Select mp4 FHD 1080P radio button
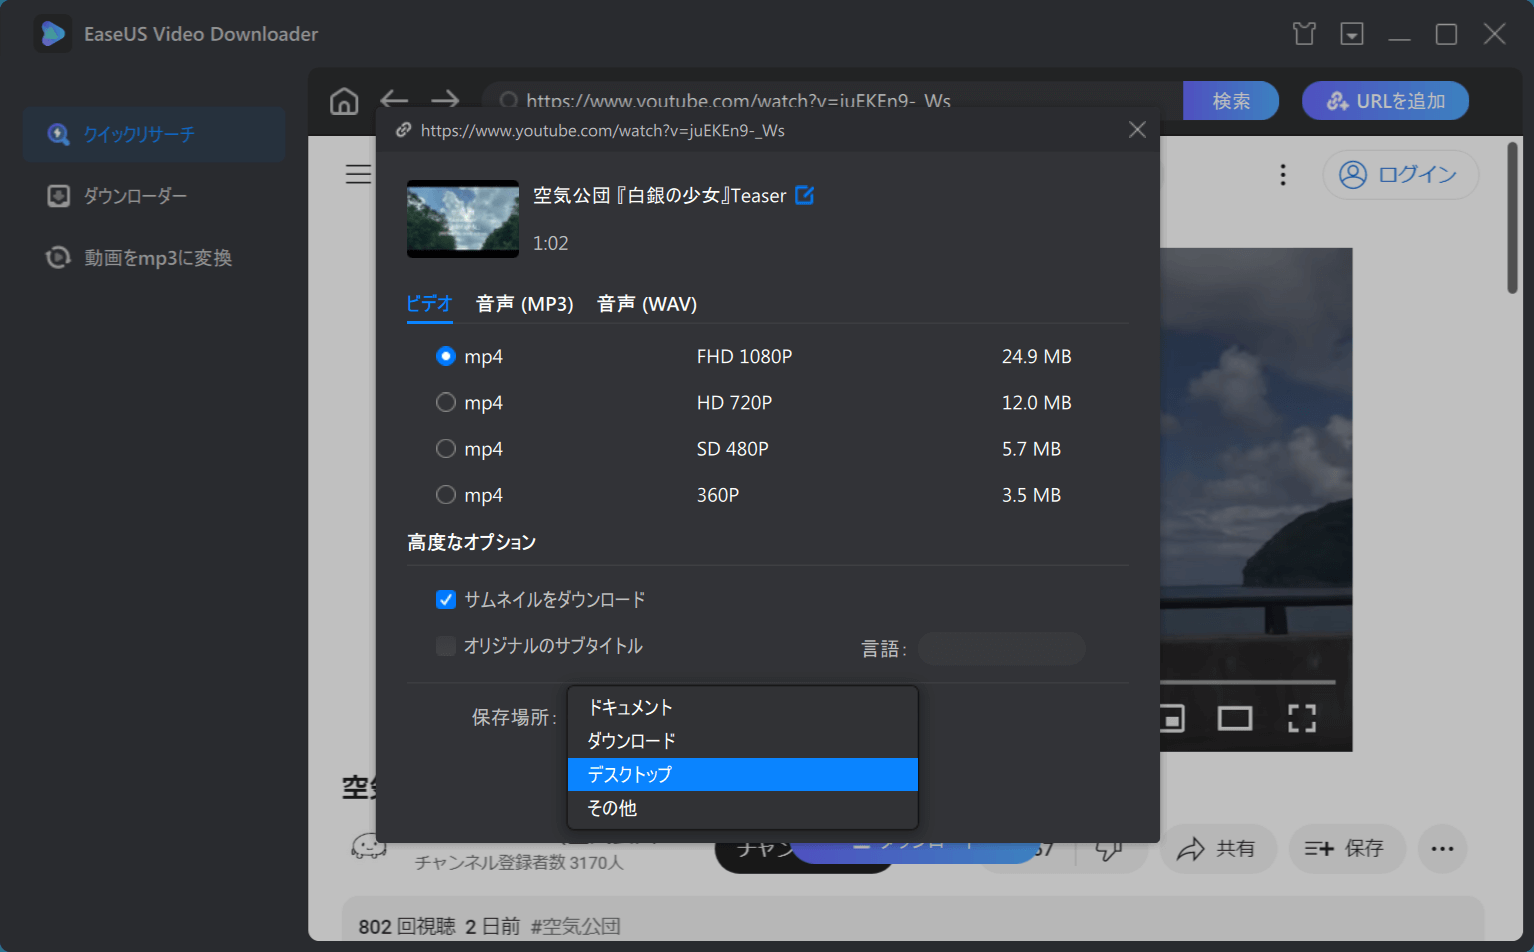Image resolution: width=1534 pixels, height=952 pixels. click(446, 356)
